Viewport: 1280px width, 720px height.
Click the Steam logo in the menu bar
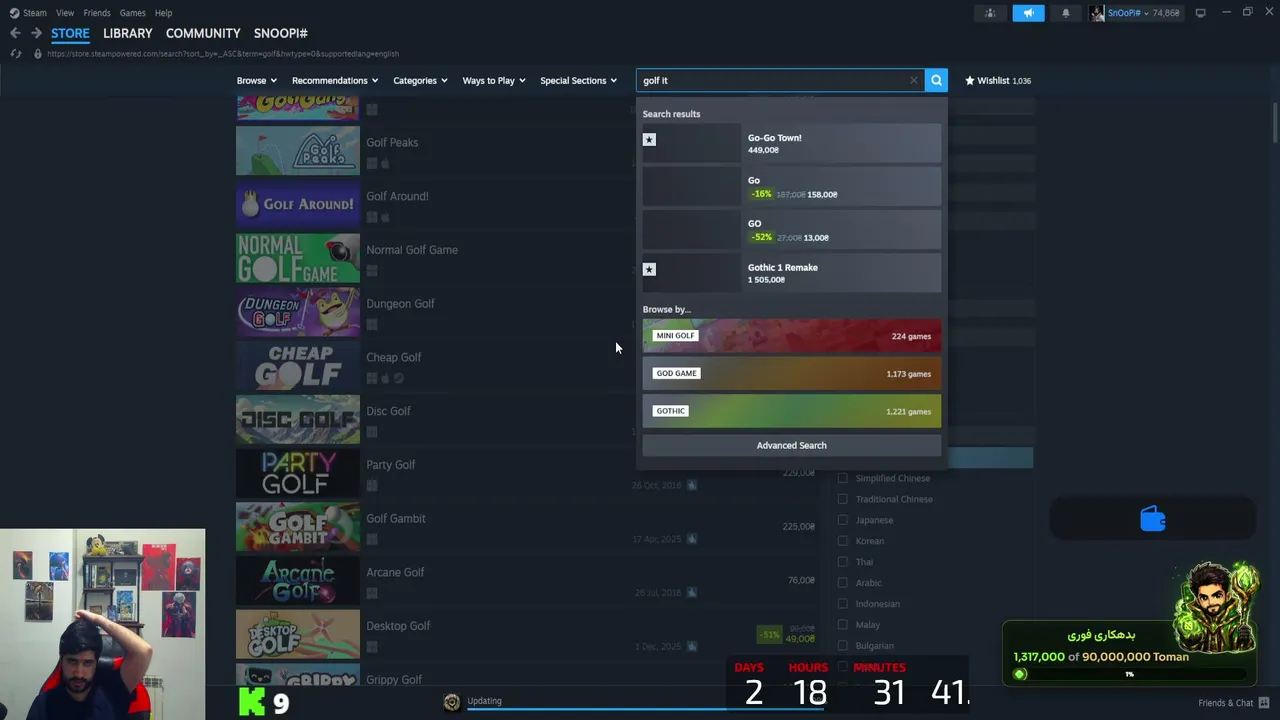[14, 13]
